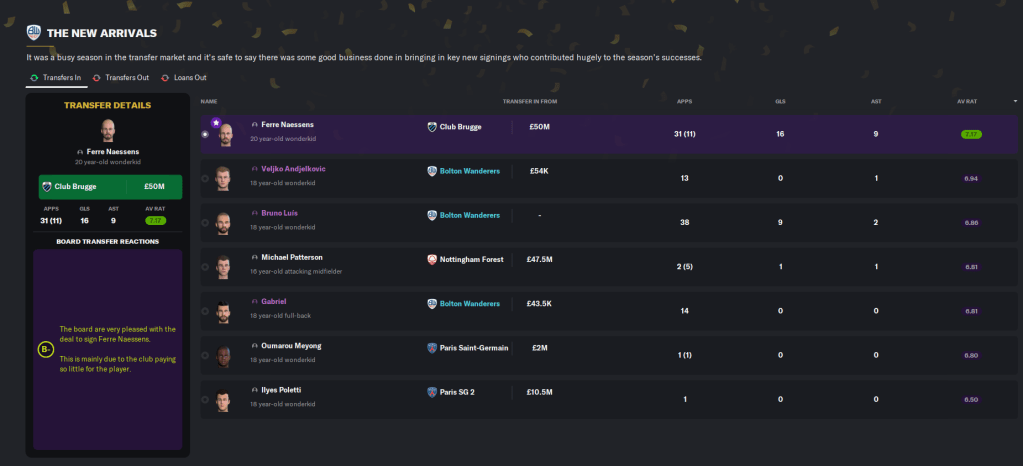Switch to the Transfers Out tab

tap(121, 77)
